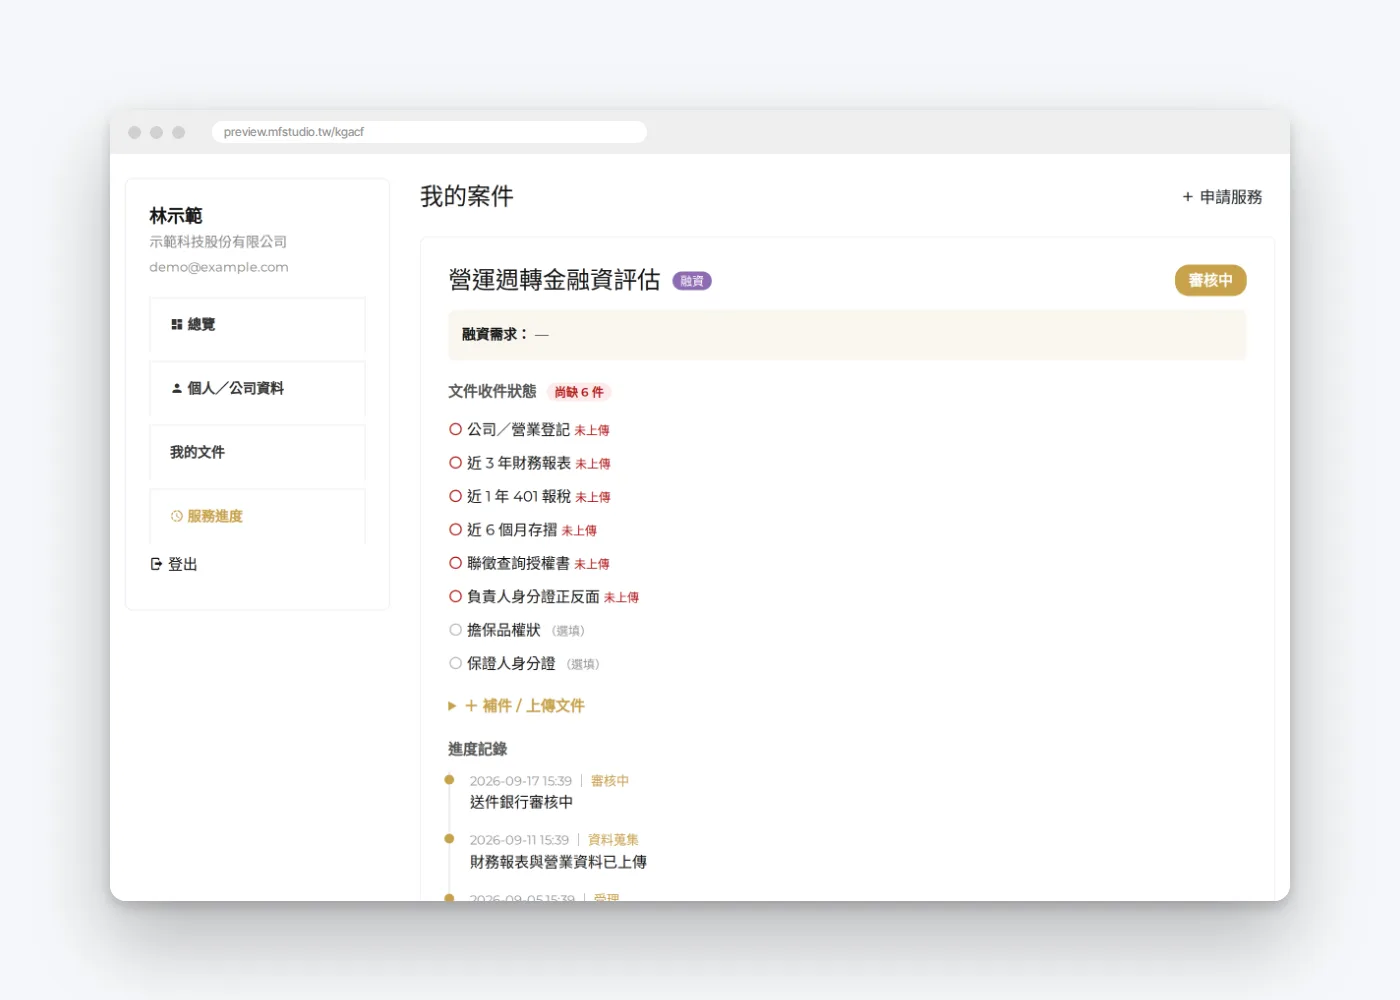Click the grey circle for 擔保品權狀

[456, 630]
